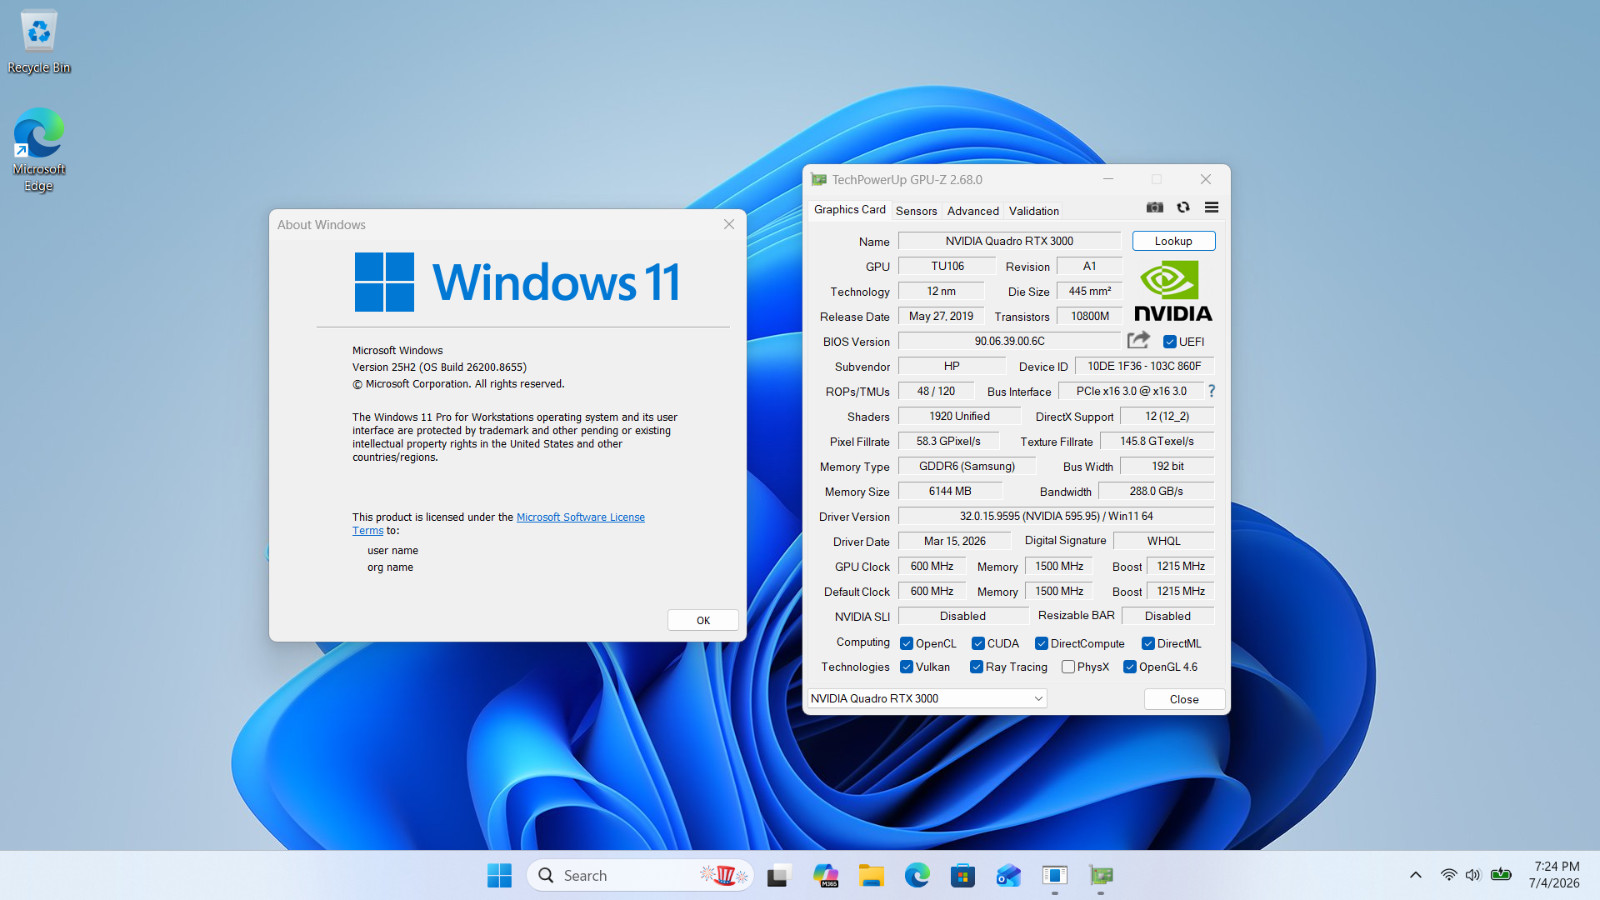Click the battery tray icon

coord(1501,875)
